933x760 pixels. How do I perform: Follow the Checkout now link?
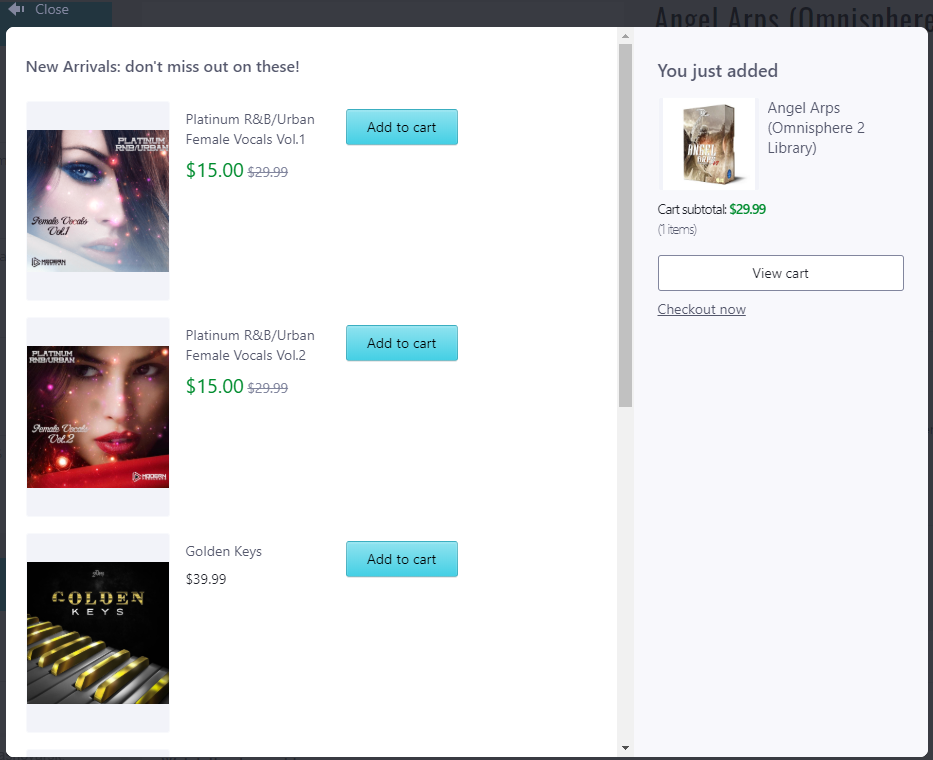701,309
